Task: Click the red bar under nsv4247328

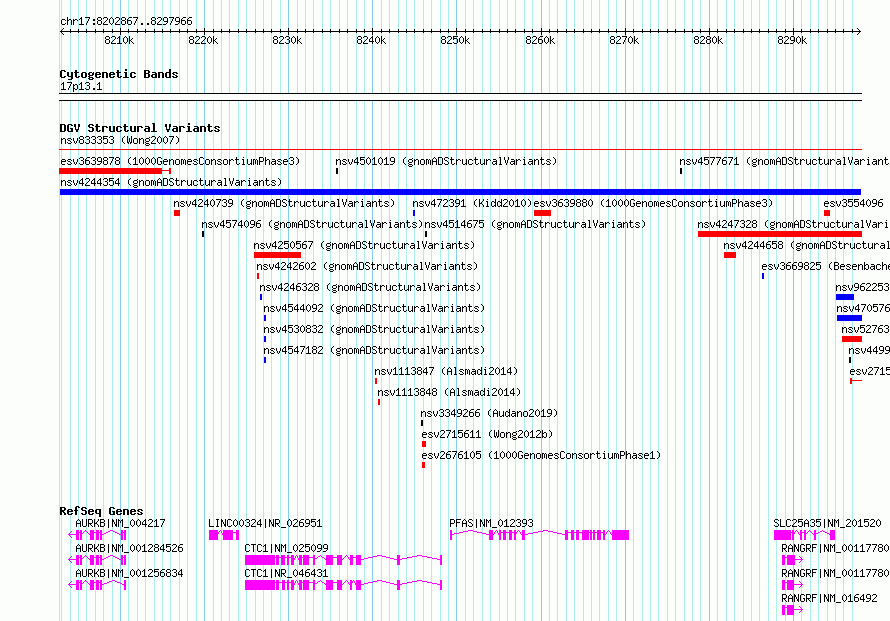Action: coord(780,234)
